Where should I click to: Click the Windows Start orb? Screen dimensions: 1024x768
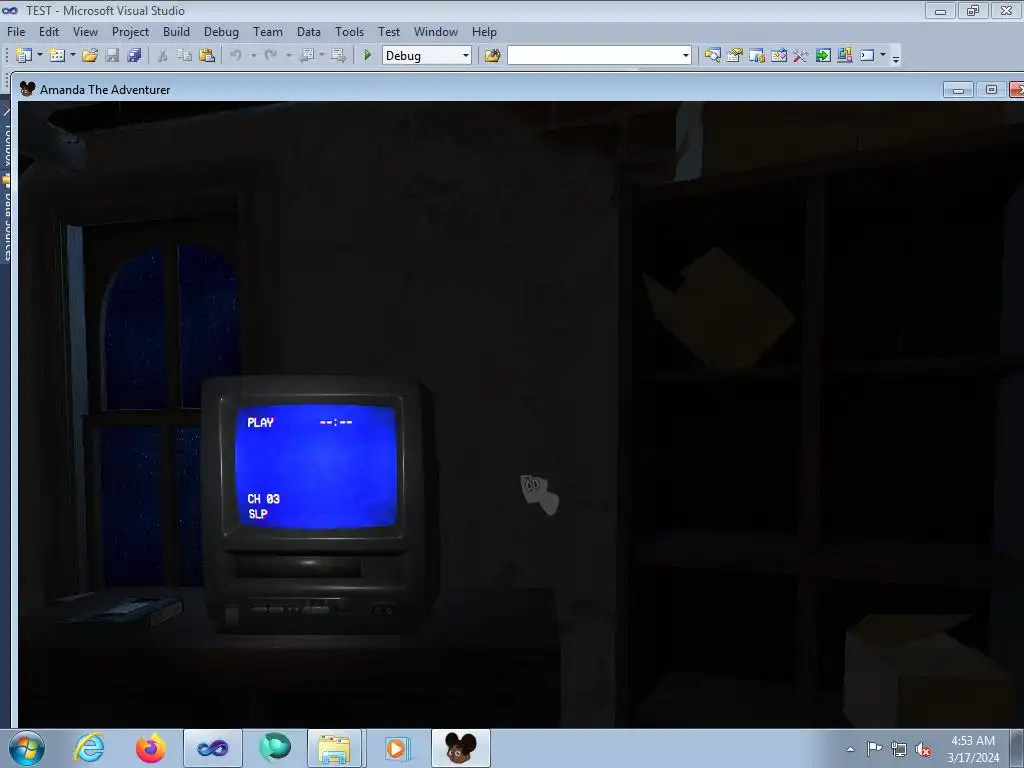[x=27, y=748]
